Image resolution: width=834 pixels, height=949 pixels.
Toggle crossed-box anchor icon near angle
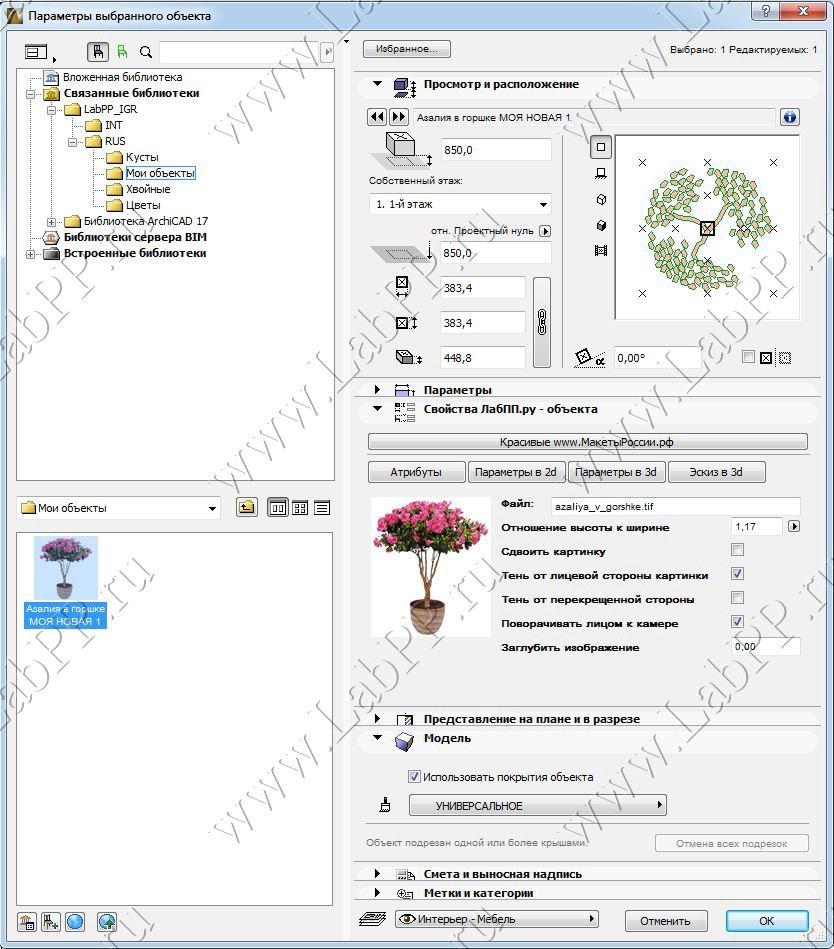(766, 358)
